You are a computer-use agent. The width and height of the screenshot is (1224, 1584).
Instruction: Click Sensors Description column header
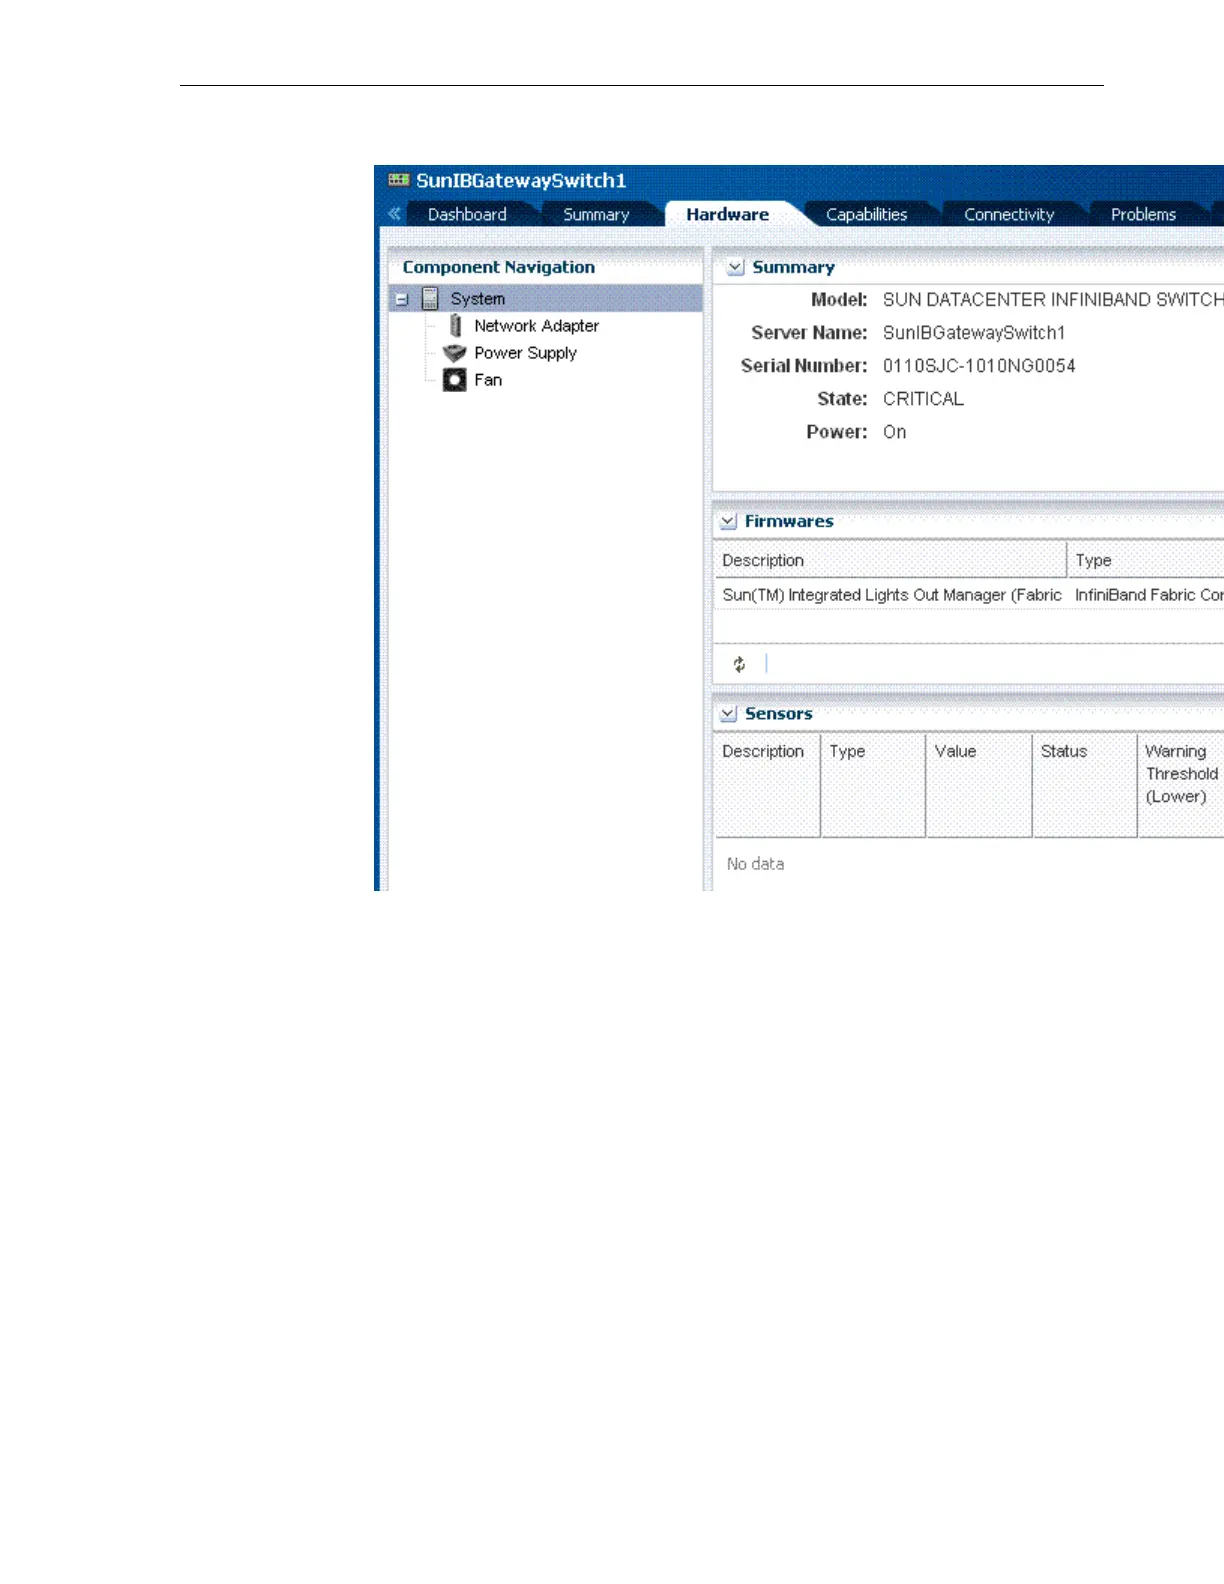coord(767,785)
